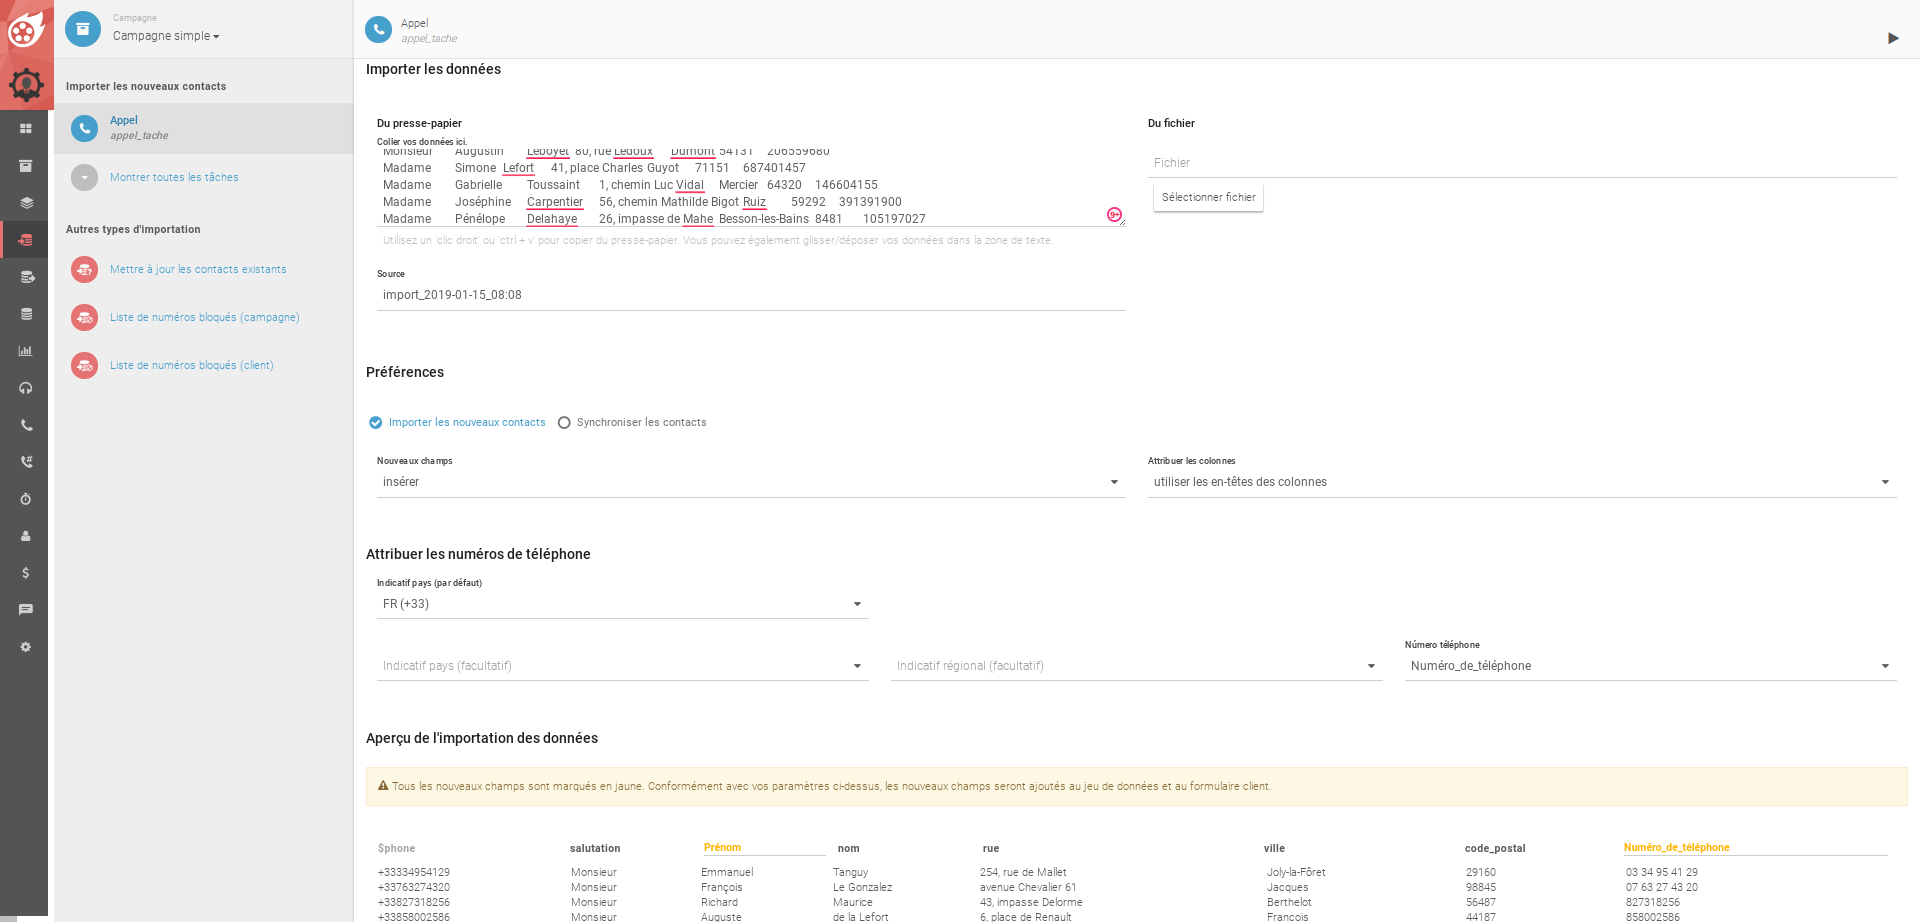The width and height of the screenshot is (1920, 922).
Task: Expand 'Montrer toutes les tâches' round arrow
Action: click(x=85, y=177)
